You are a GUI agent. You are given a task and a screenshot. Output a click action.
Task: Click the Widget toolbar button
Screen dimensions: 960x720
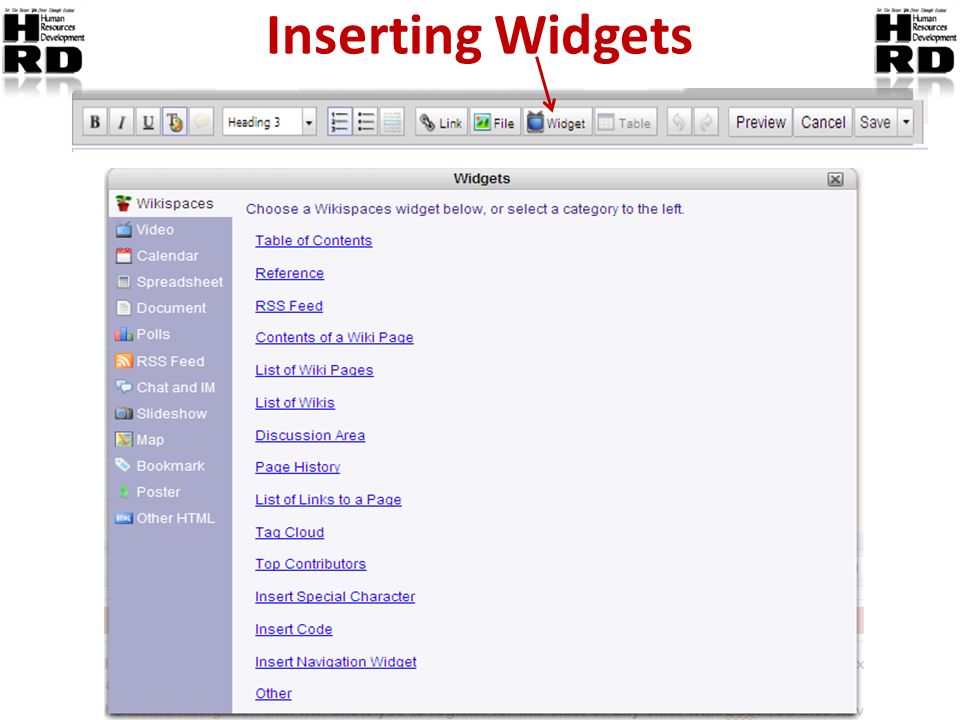coord(557,122)
